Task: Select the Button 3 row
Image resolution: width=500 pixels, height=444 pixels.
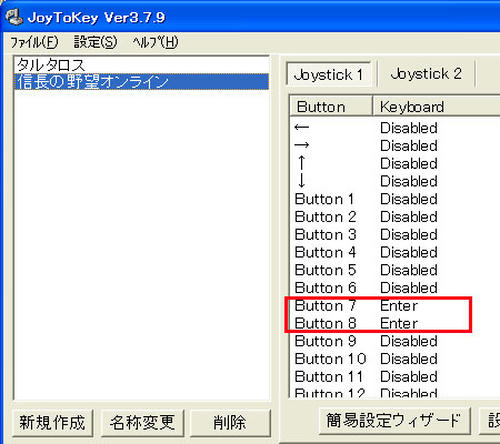Action: point(395,234)
